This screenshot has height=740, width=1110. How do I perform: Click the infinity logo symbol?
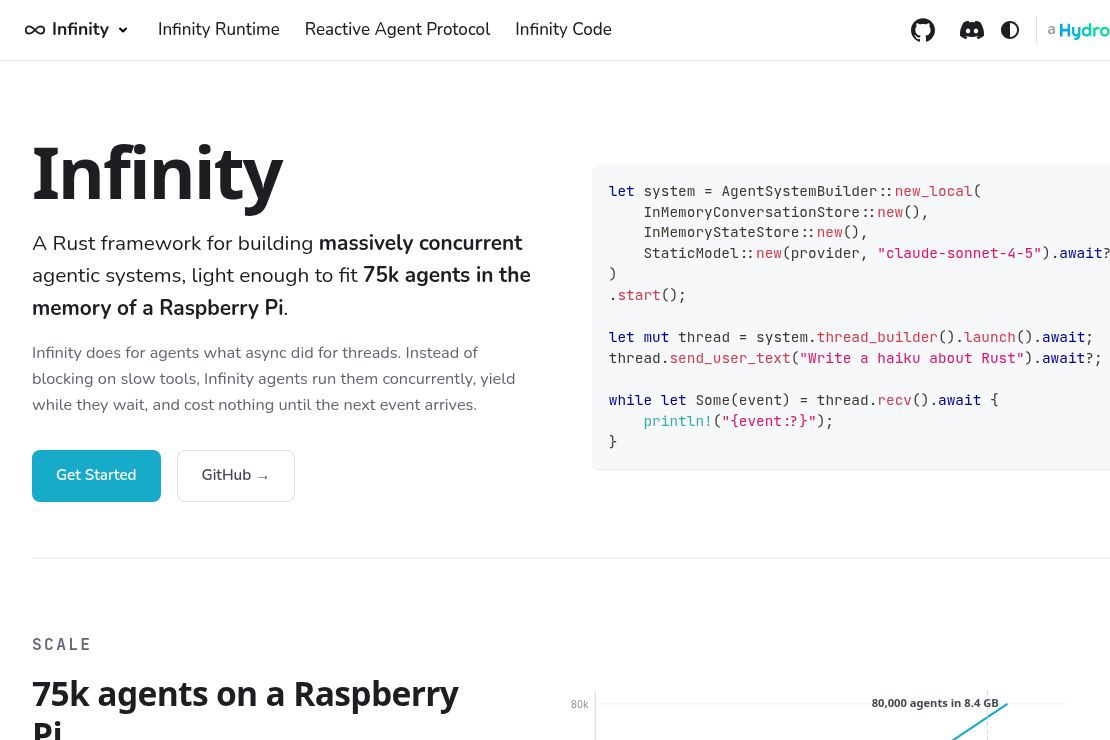coord(35,30)
